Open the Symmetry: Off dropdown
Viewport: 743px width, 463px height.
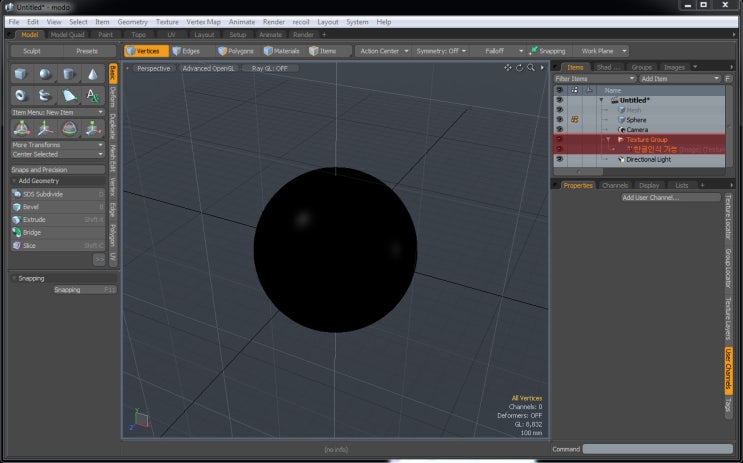(x=441, y=51)
